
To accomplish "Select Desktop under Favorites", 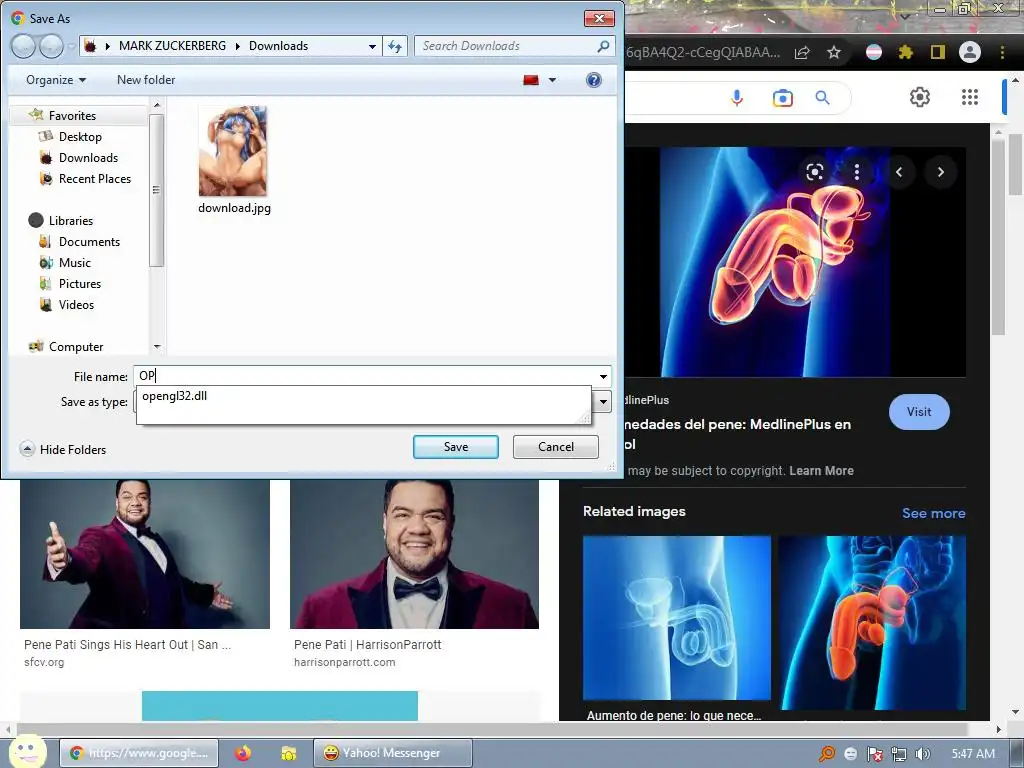I will click(x=80, y=136).
